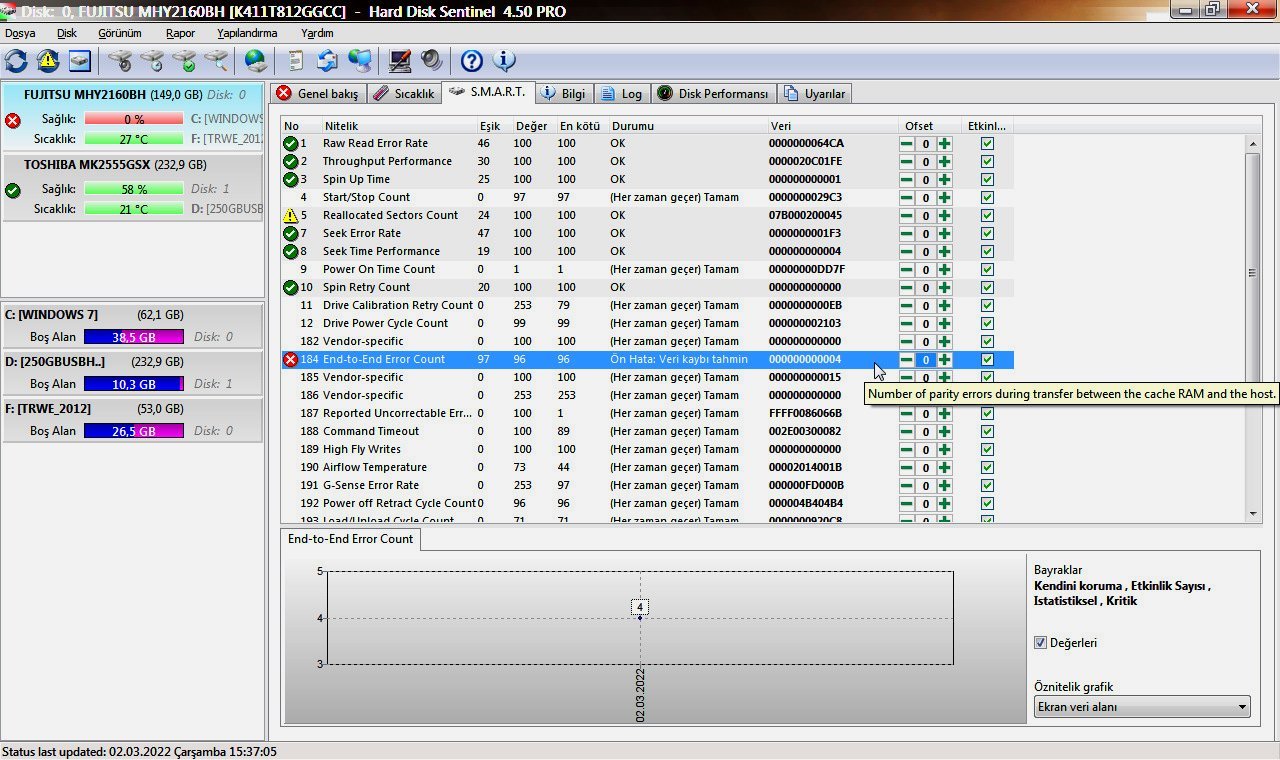1280x760 pixels.
Task: Click the monitor with pen configuration icon
Action: [400, 61]
